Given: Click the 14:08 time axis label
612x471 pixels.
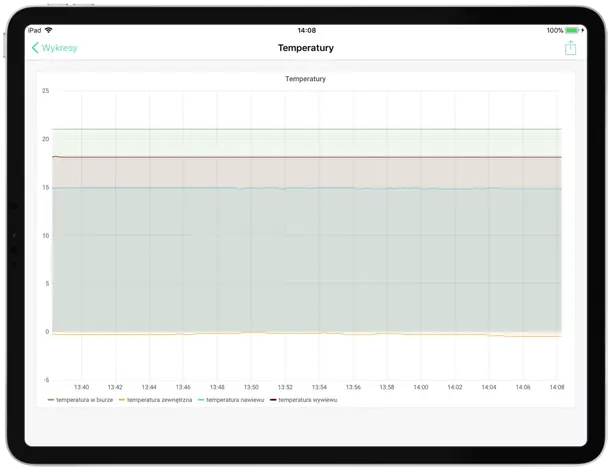Looking at the screenshot, I should (556, 387).
